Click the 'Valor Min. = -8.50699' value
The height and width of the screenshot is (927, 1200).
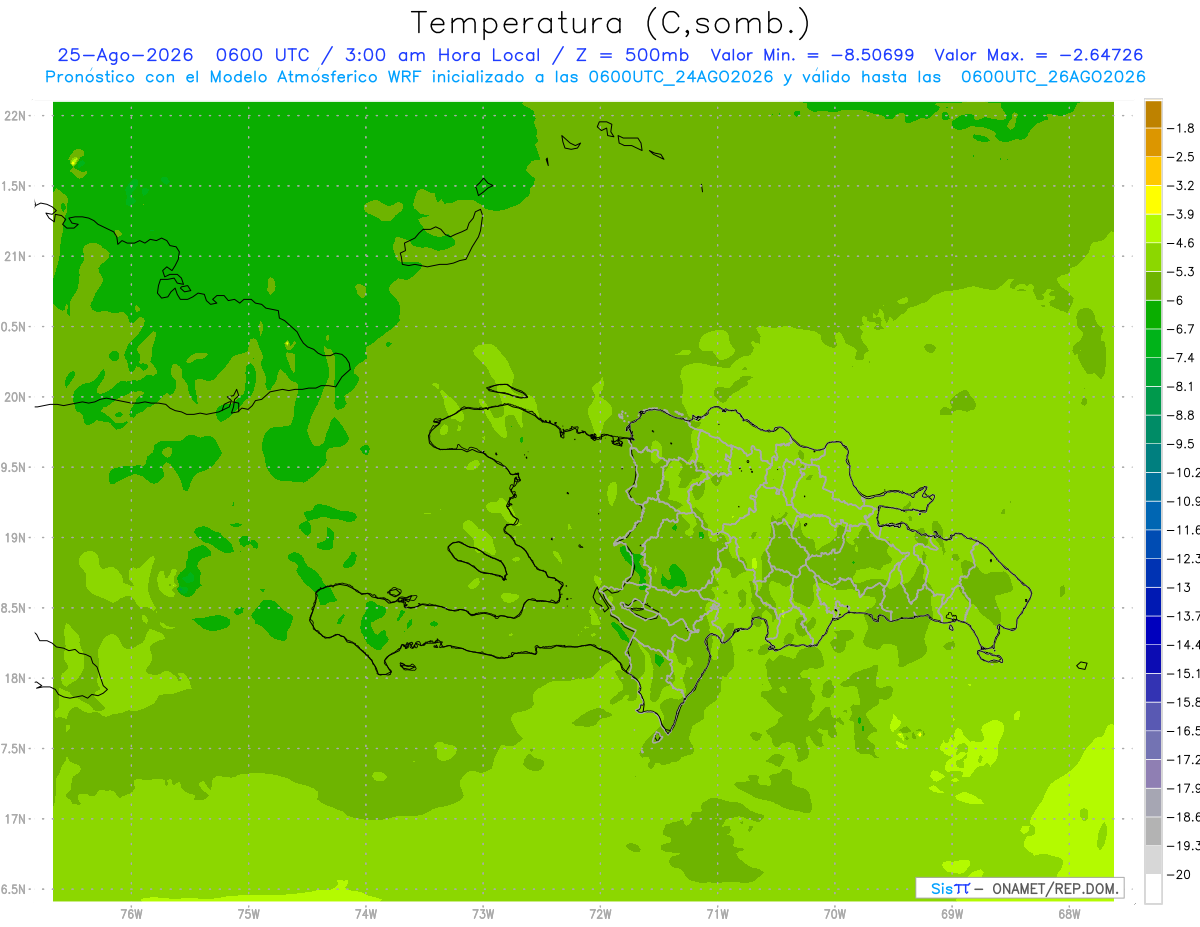click(x=812, y=55)
